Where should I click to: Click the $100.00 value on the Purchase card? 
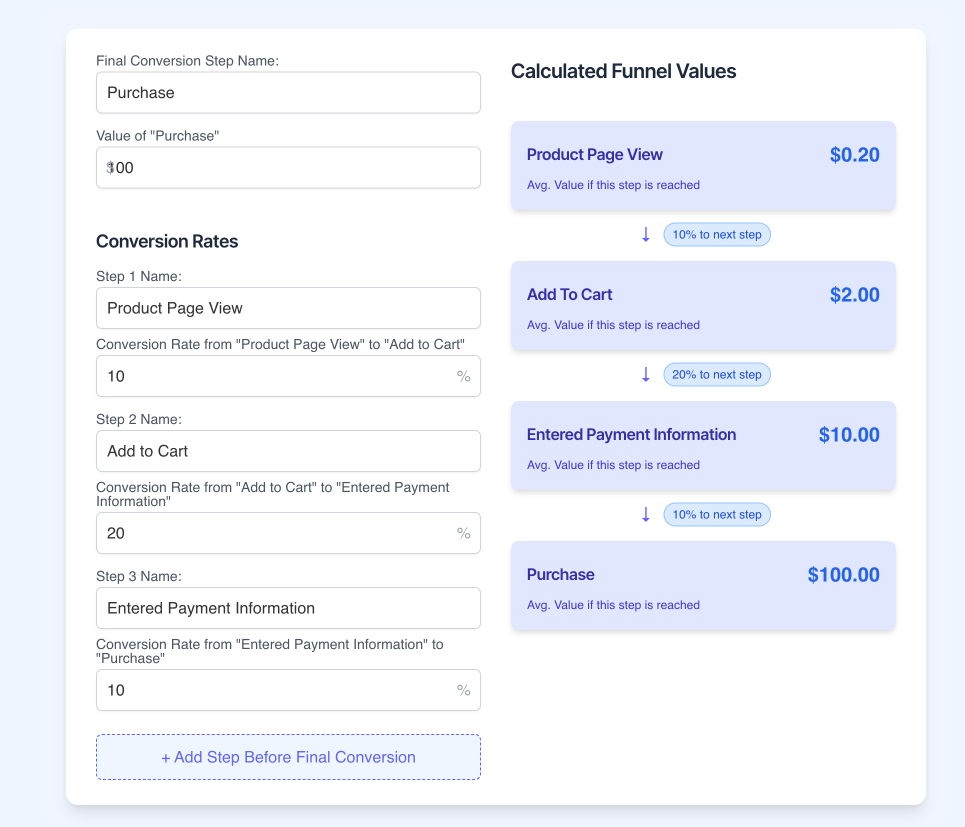(x=843, y=575)
